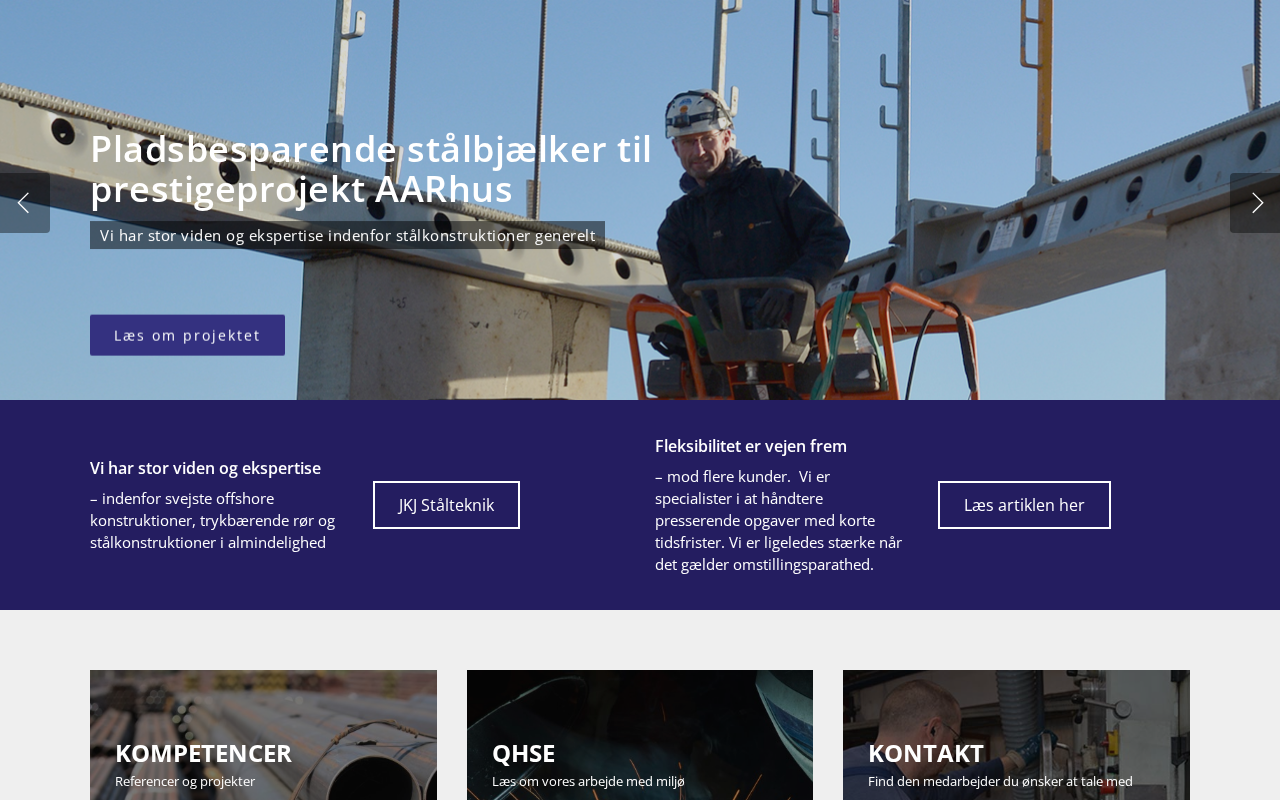Advance to next slide with right arrow
The width and height of the screenshot is (1280, 800).
point(1255,203)
